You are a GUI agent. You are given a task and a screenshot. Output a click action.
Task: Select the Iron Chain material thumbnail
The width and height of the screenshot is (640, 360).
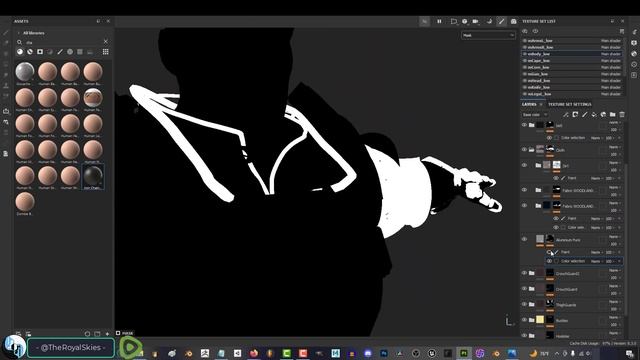[x=93, y=176]
